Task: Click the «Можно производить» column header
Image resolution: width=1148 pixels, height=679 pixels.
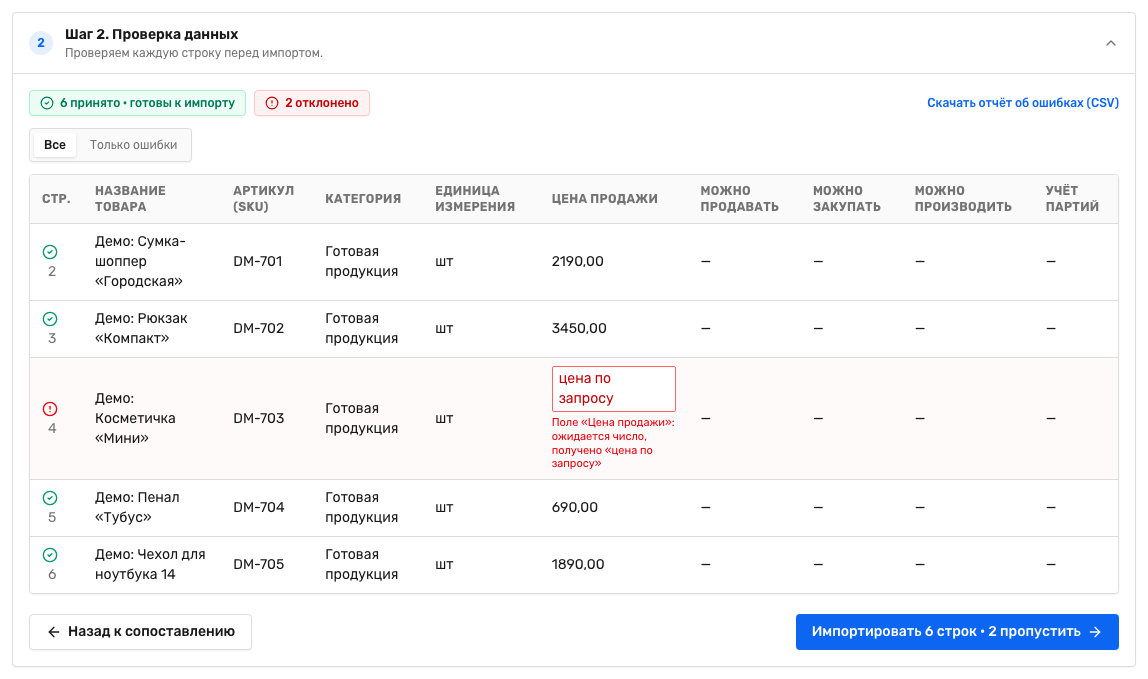Action: click(x=963, y=198)
